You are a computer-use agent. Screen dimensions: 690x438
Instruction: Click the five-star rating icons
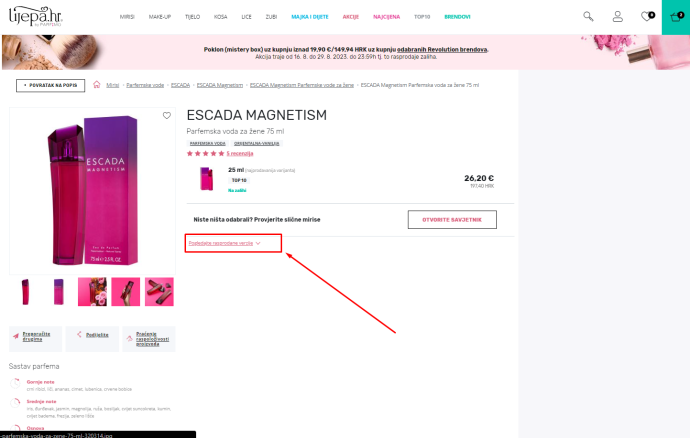204,153
